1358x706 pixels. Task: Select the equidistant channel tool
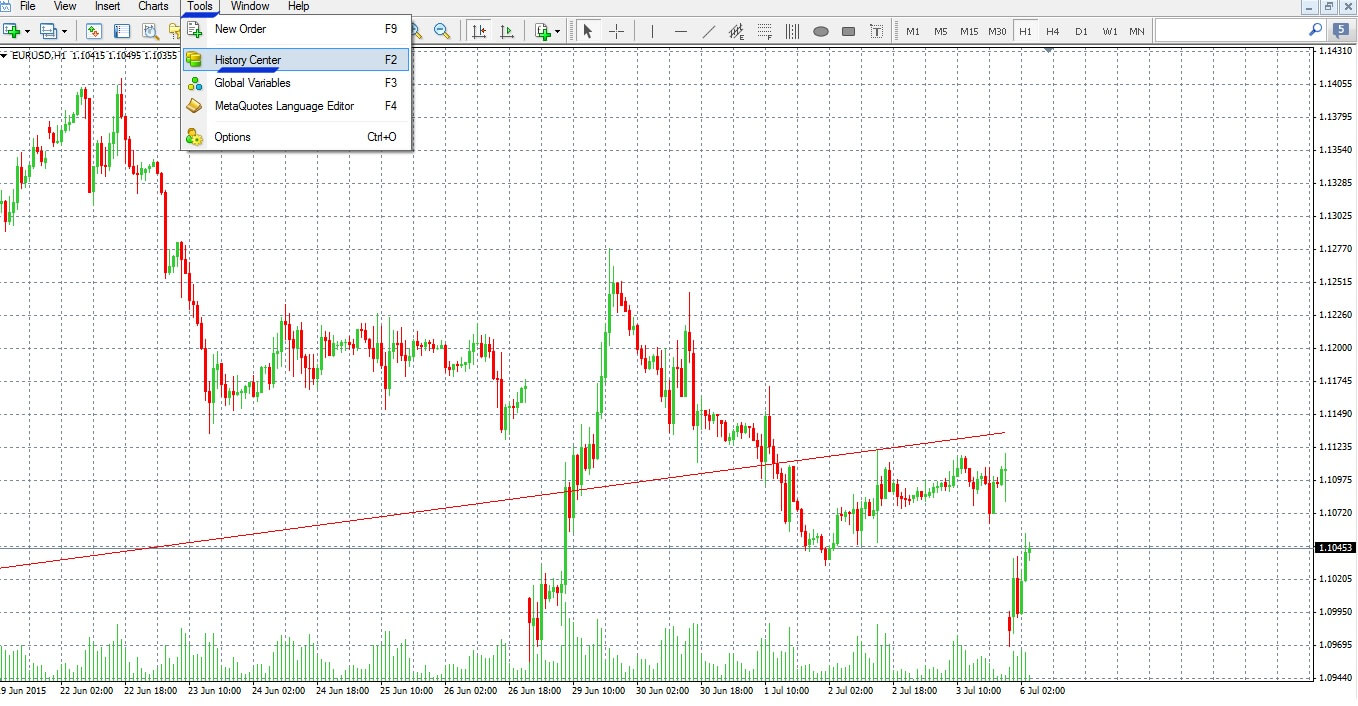[737, 31]
